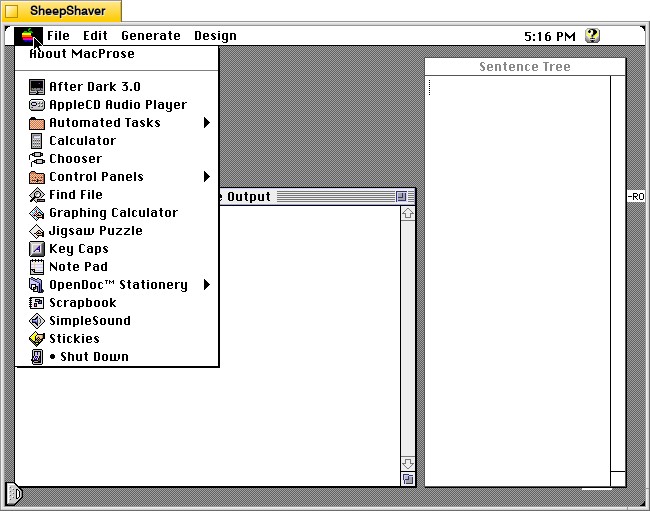
Task: Click the Find File magnifier icon
Action: click(36, 195)
